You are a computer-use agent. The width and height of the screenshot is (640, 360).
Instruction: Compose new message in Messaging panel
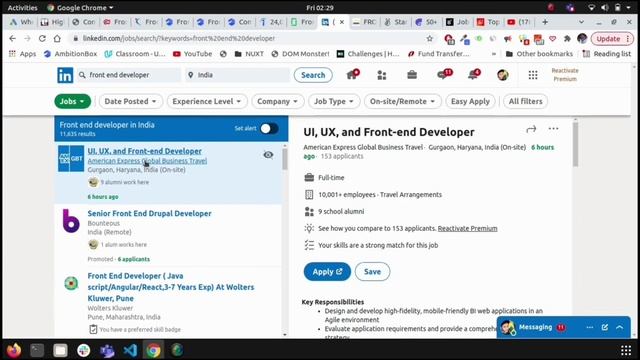[604, 327]
